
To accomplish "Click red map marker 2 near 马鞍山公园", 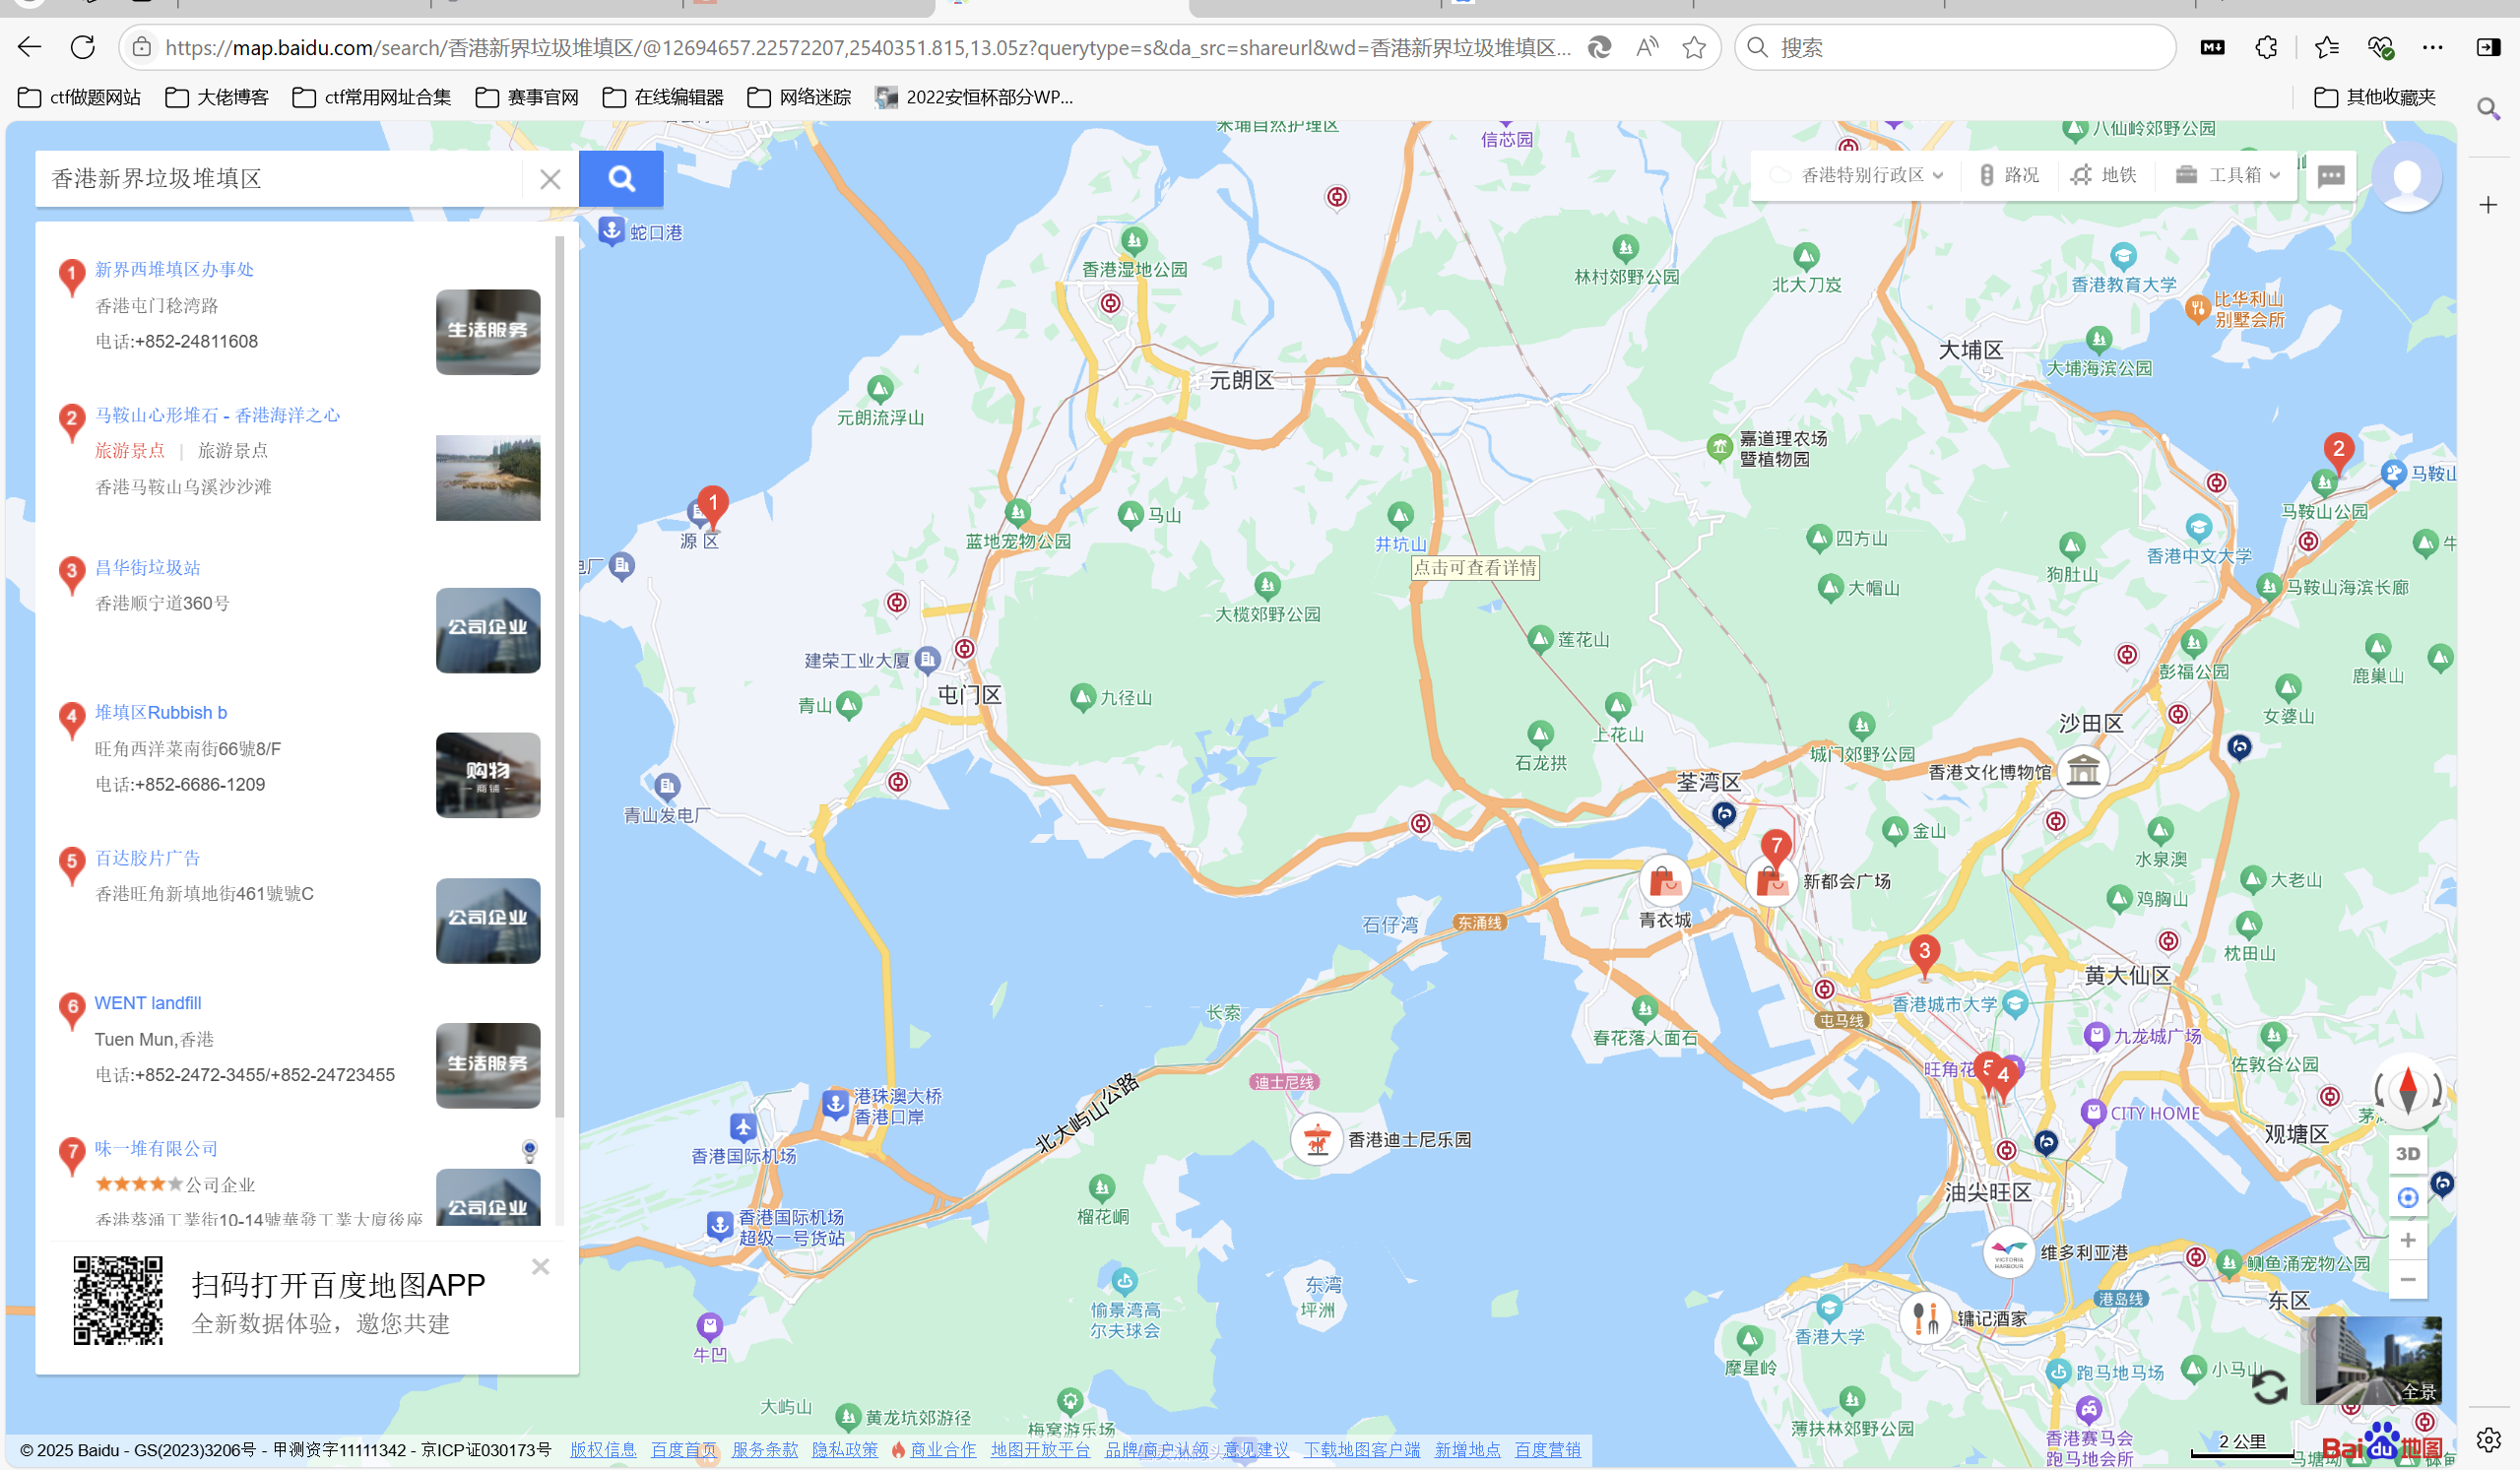I will [2338, 453].
